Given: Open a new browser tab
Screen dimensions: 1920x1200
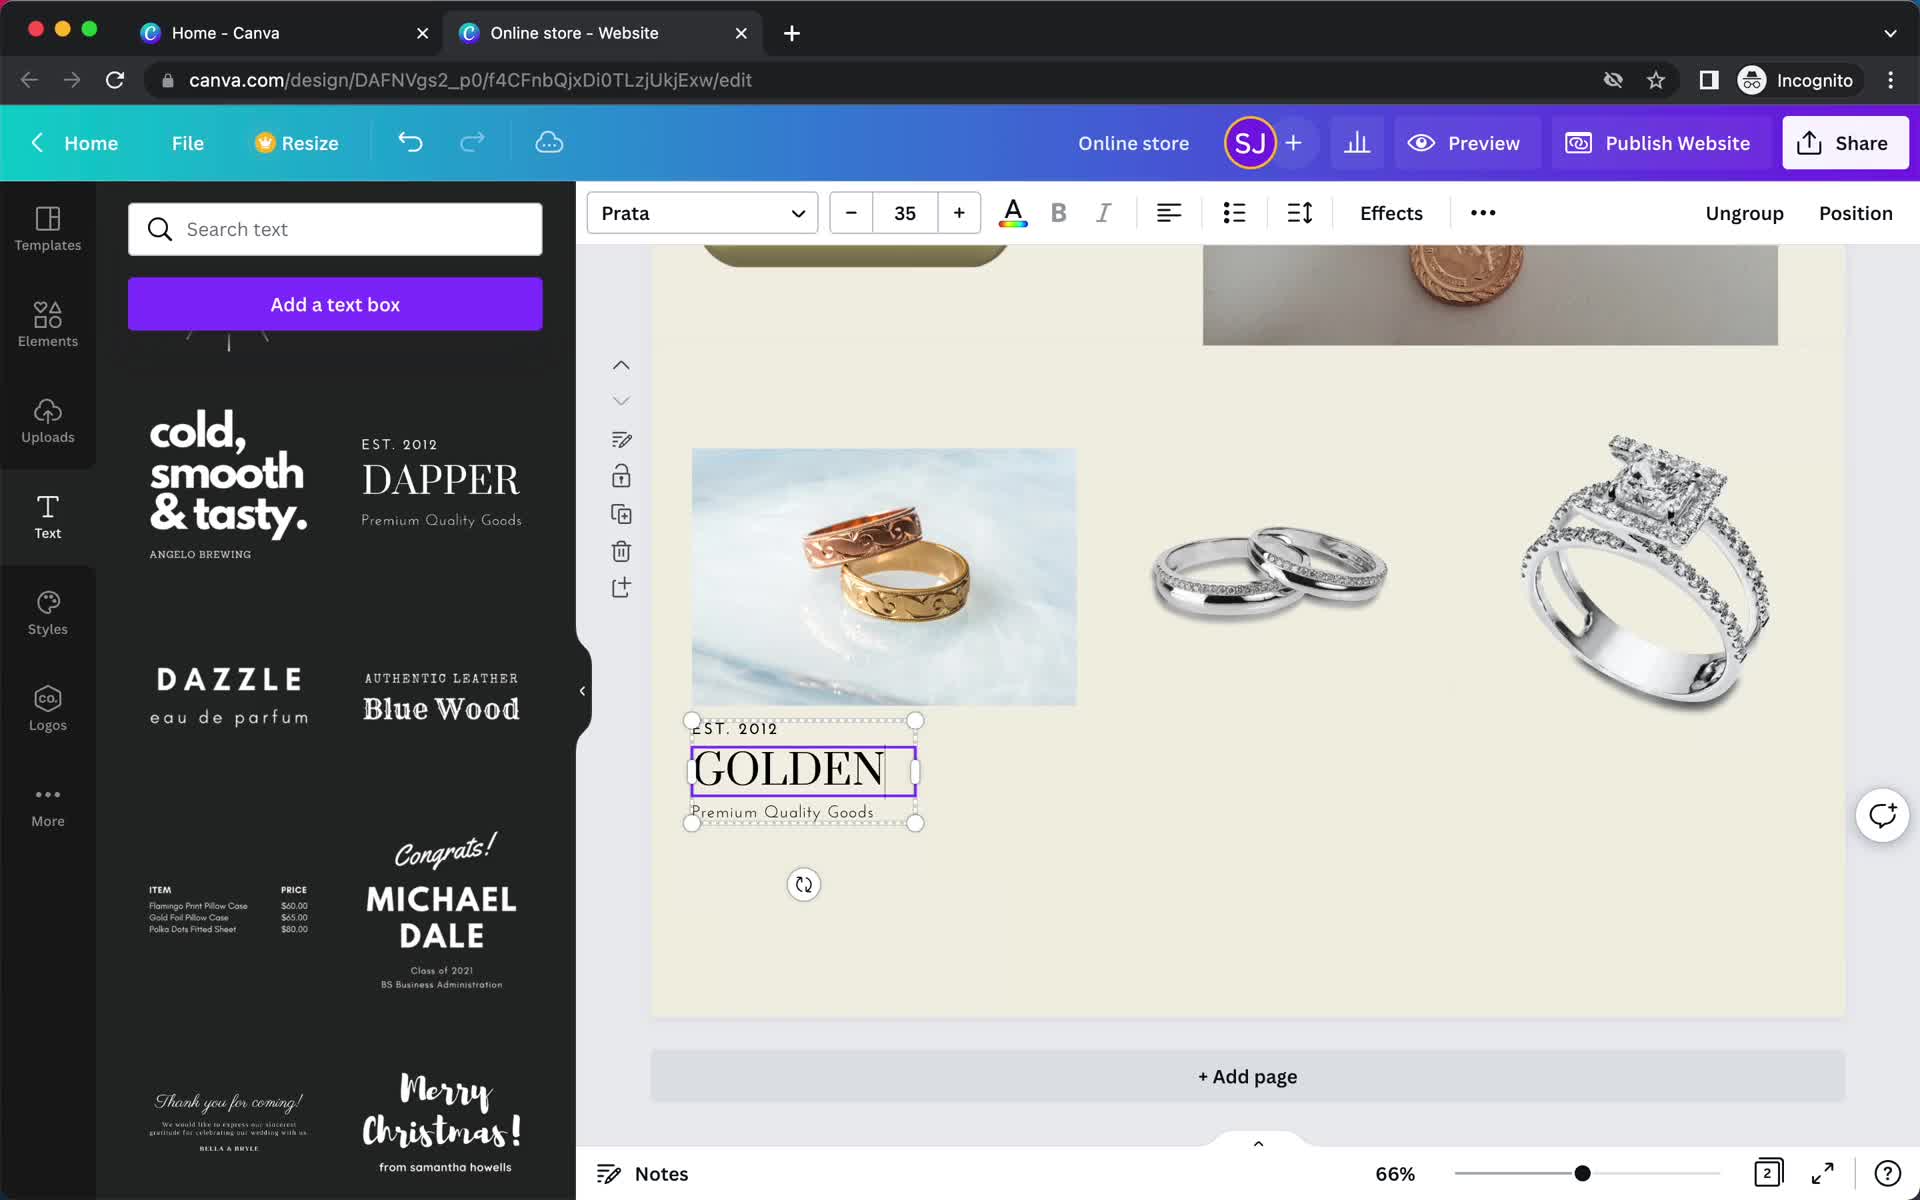Looking at the screenshot, I should click(791, 33).
